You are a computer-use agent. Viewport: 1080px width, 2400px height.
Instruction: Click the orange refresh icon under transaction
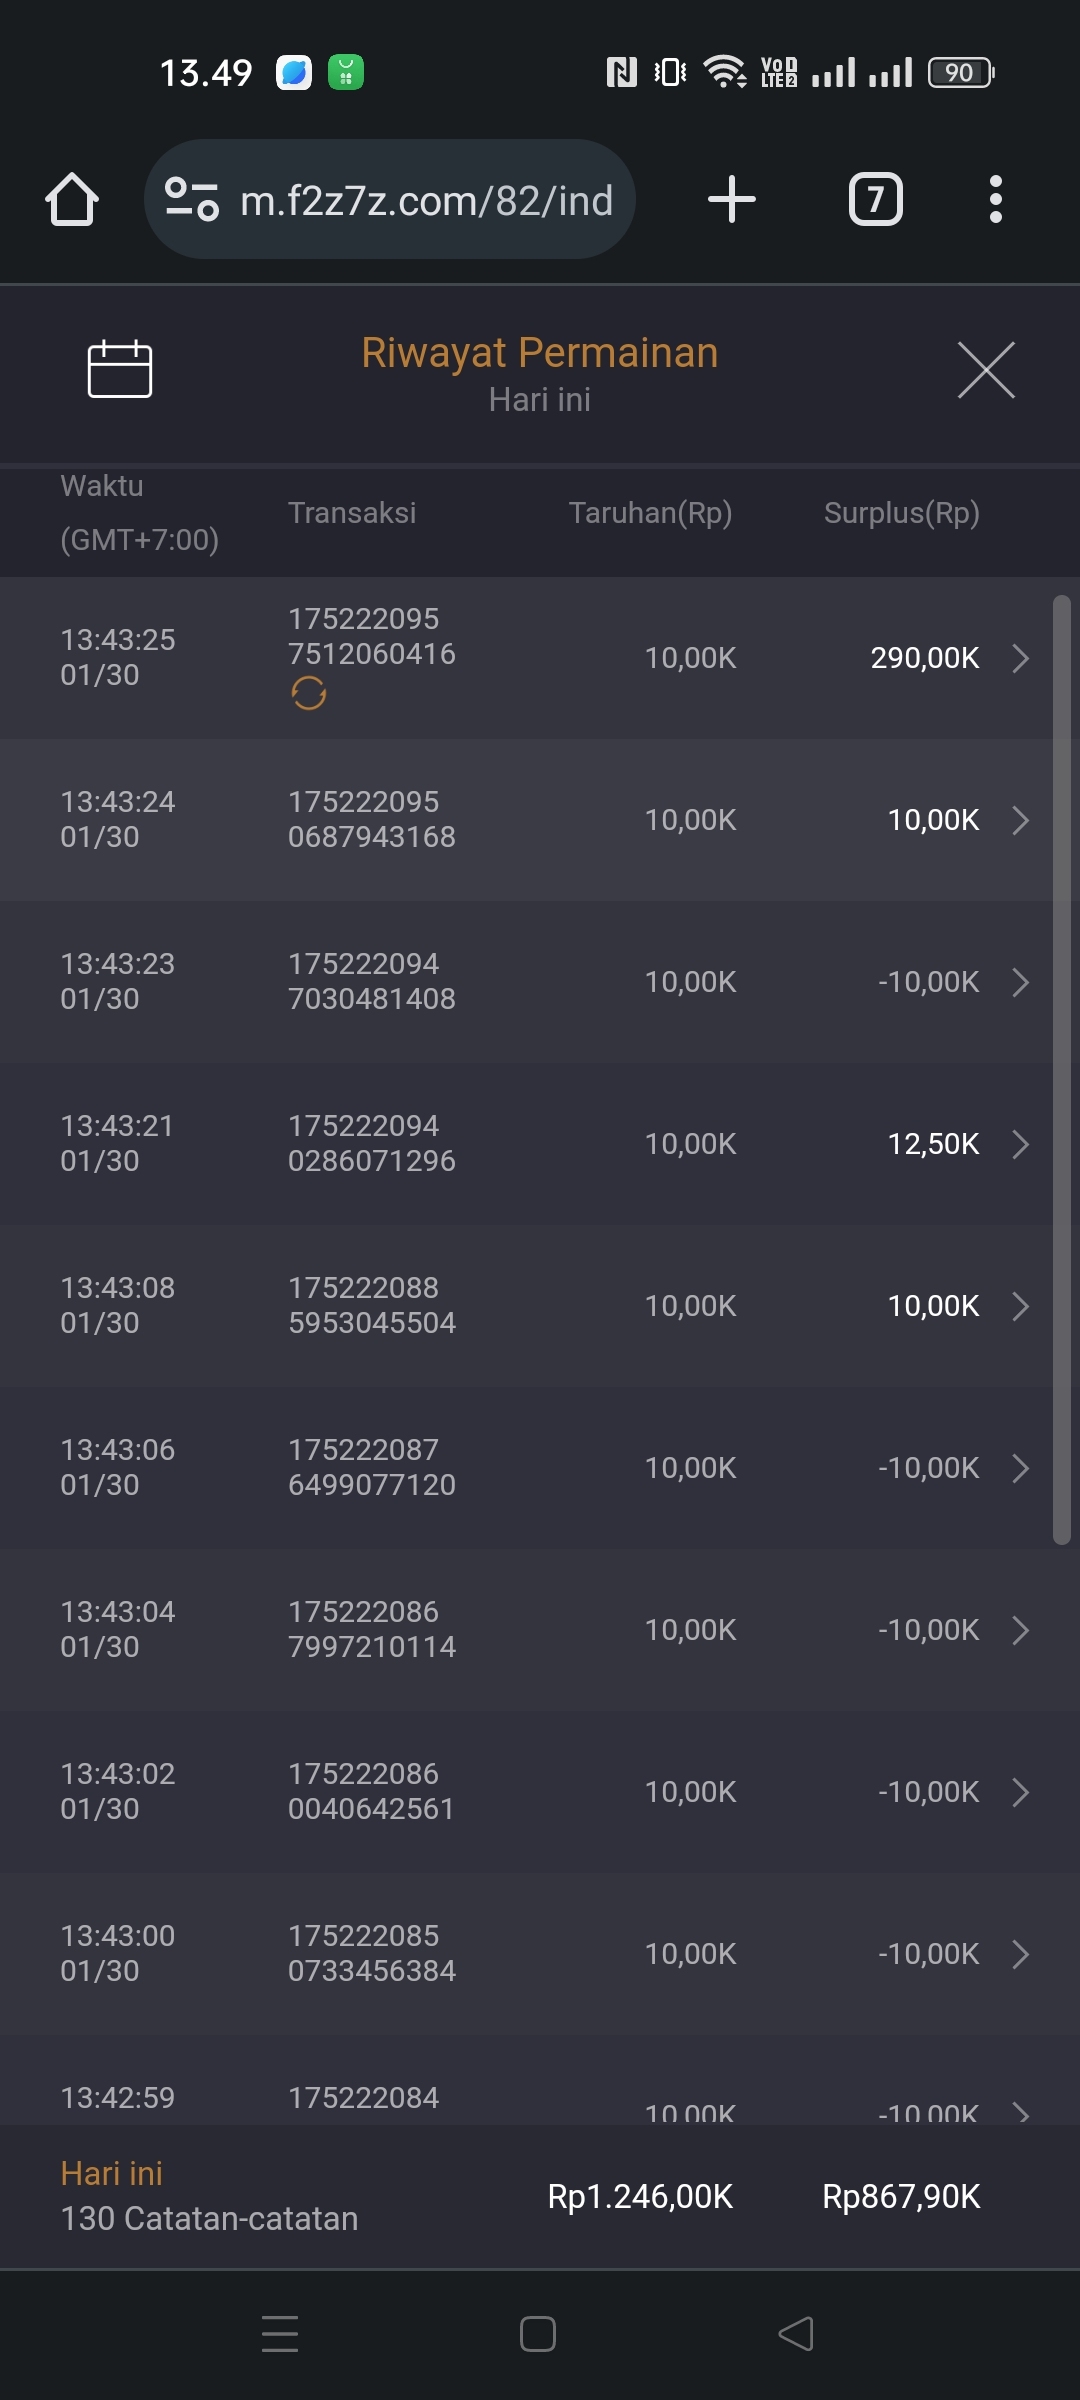click(309, 693)
